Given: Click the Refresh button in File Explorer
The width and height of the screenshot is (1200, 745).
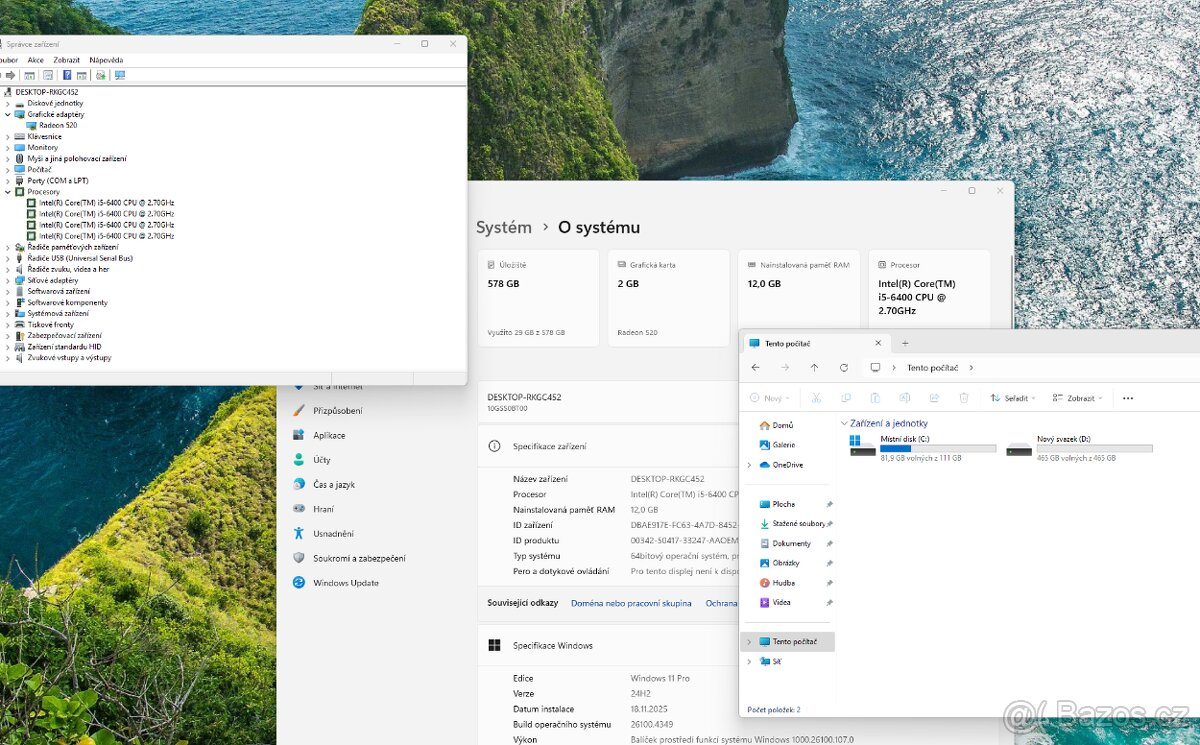Looking at the screenshot, I should point(844,368).
